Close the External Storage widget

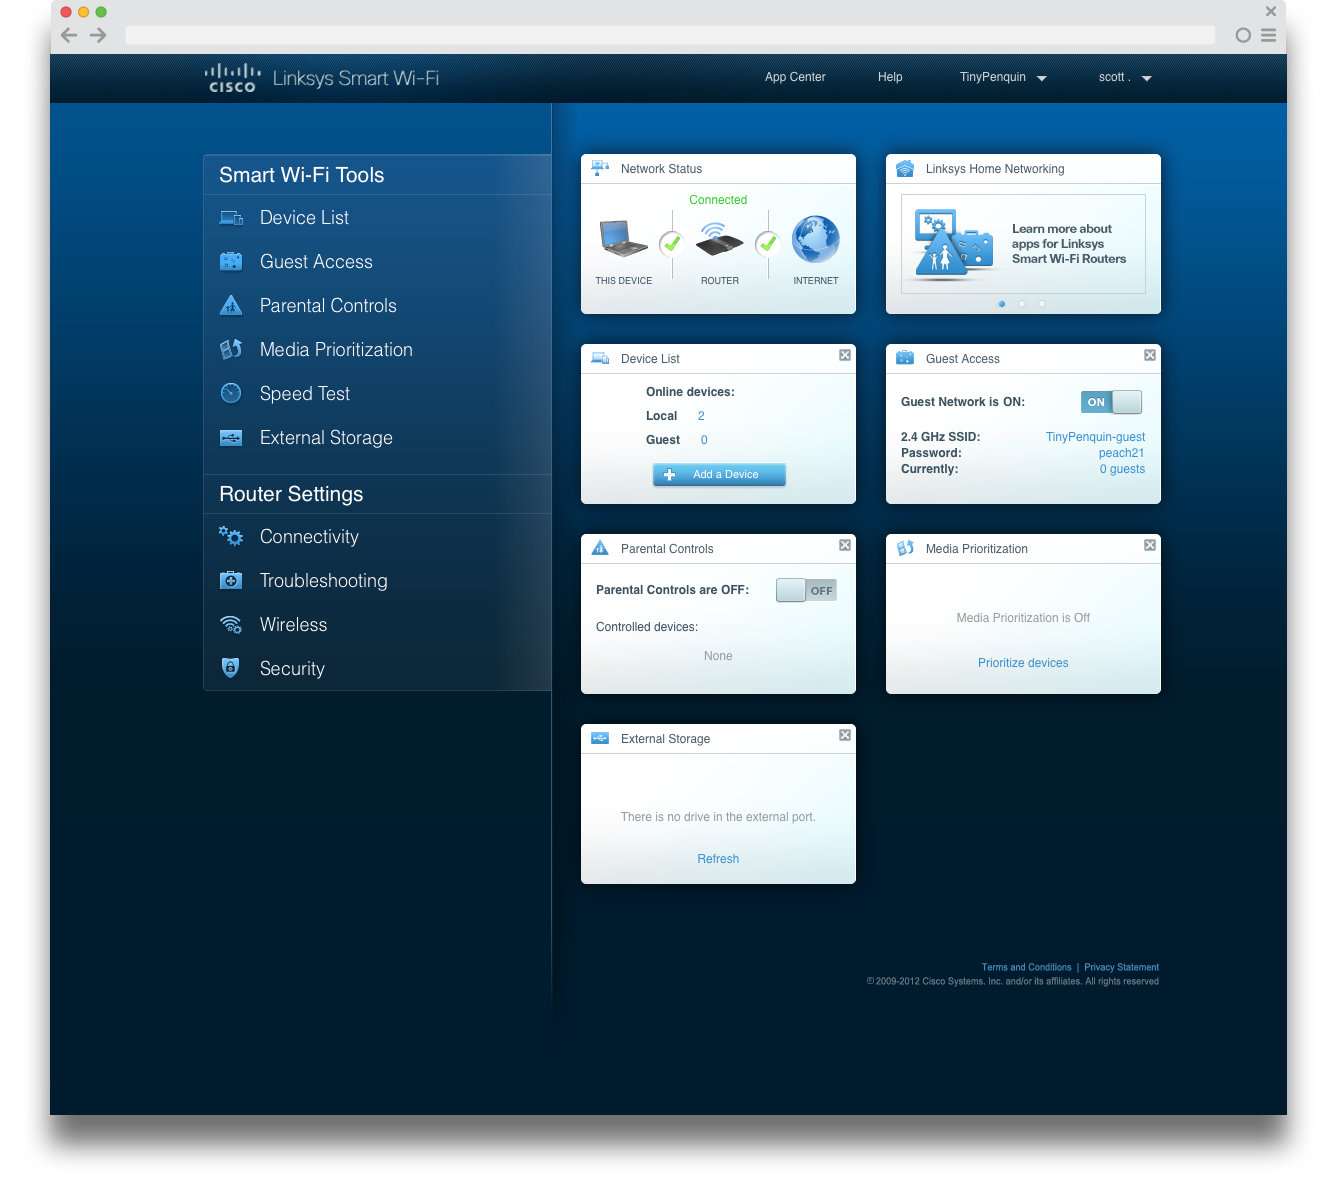(845, 735)
